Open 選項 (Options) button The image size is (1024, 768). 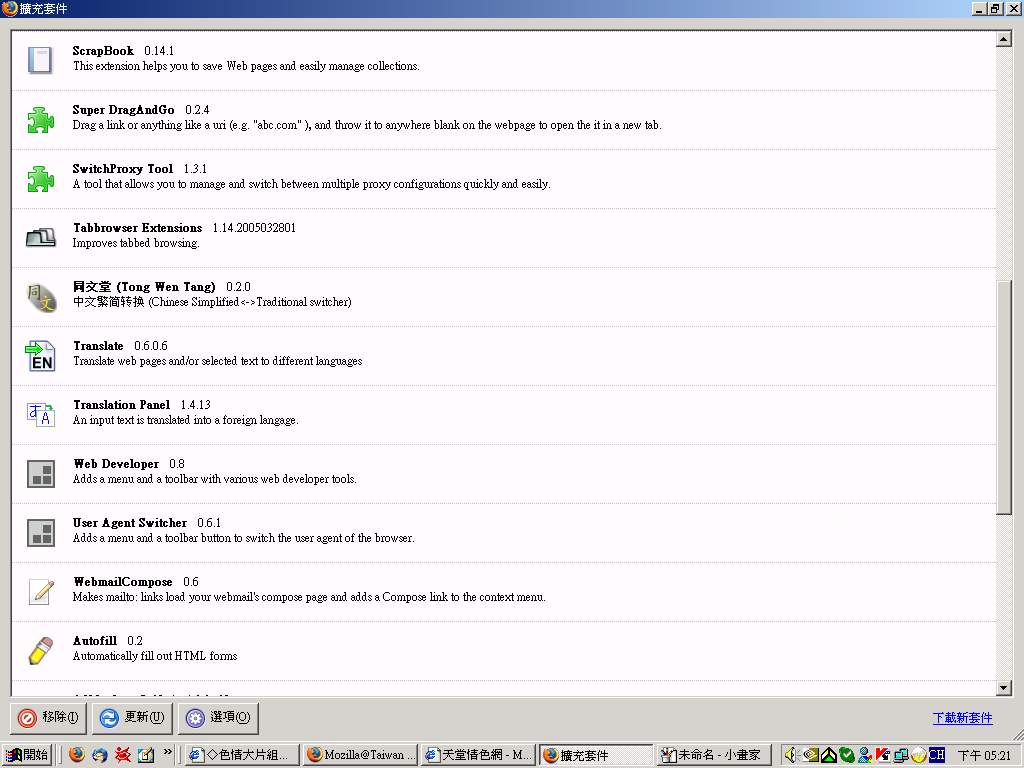click(x=218, y=718)
